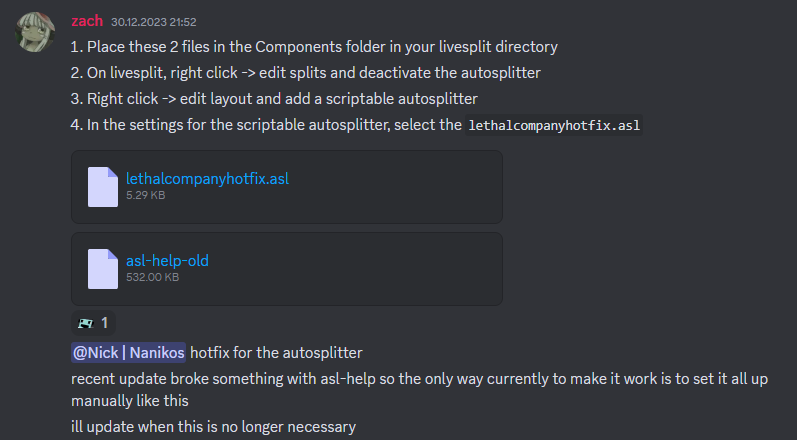
Task: Click step 2 about deactivating the autosplitter
Action: tap(305, 73)
